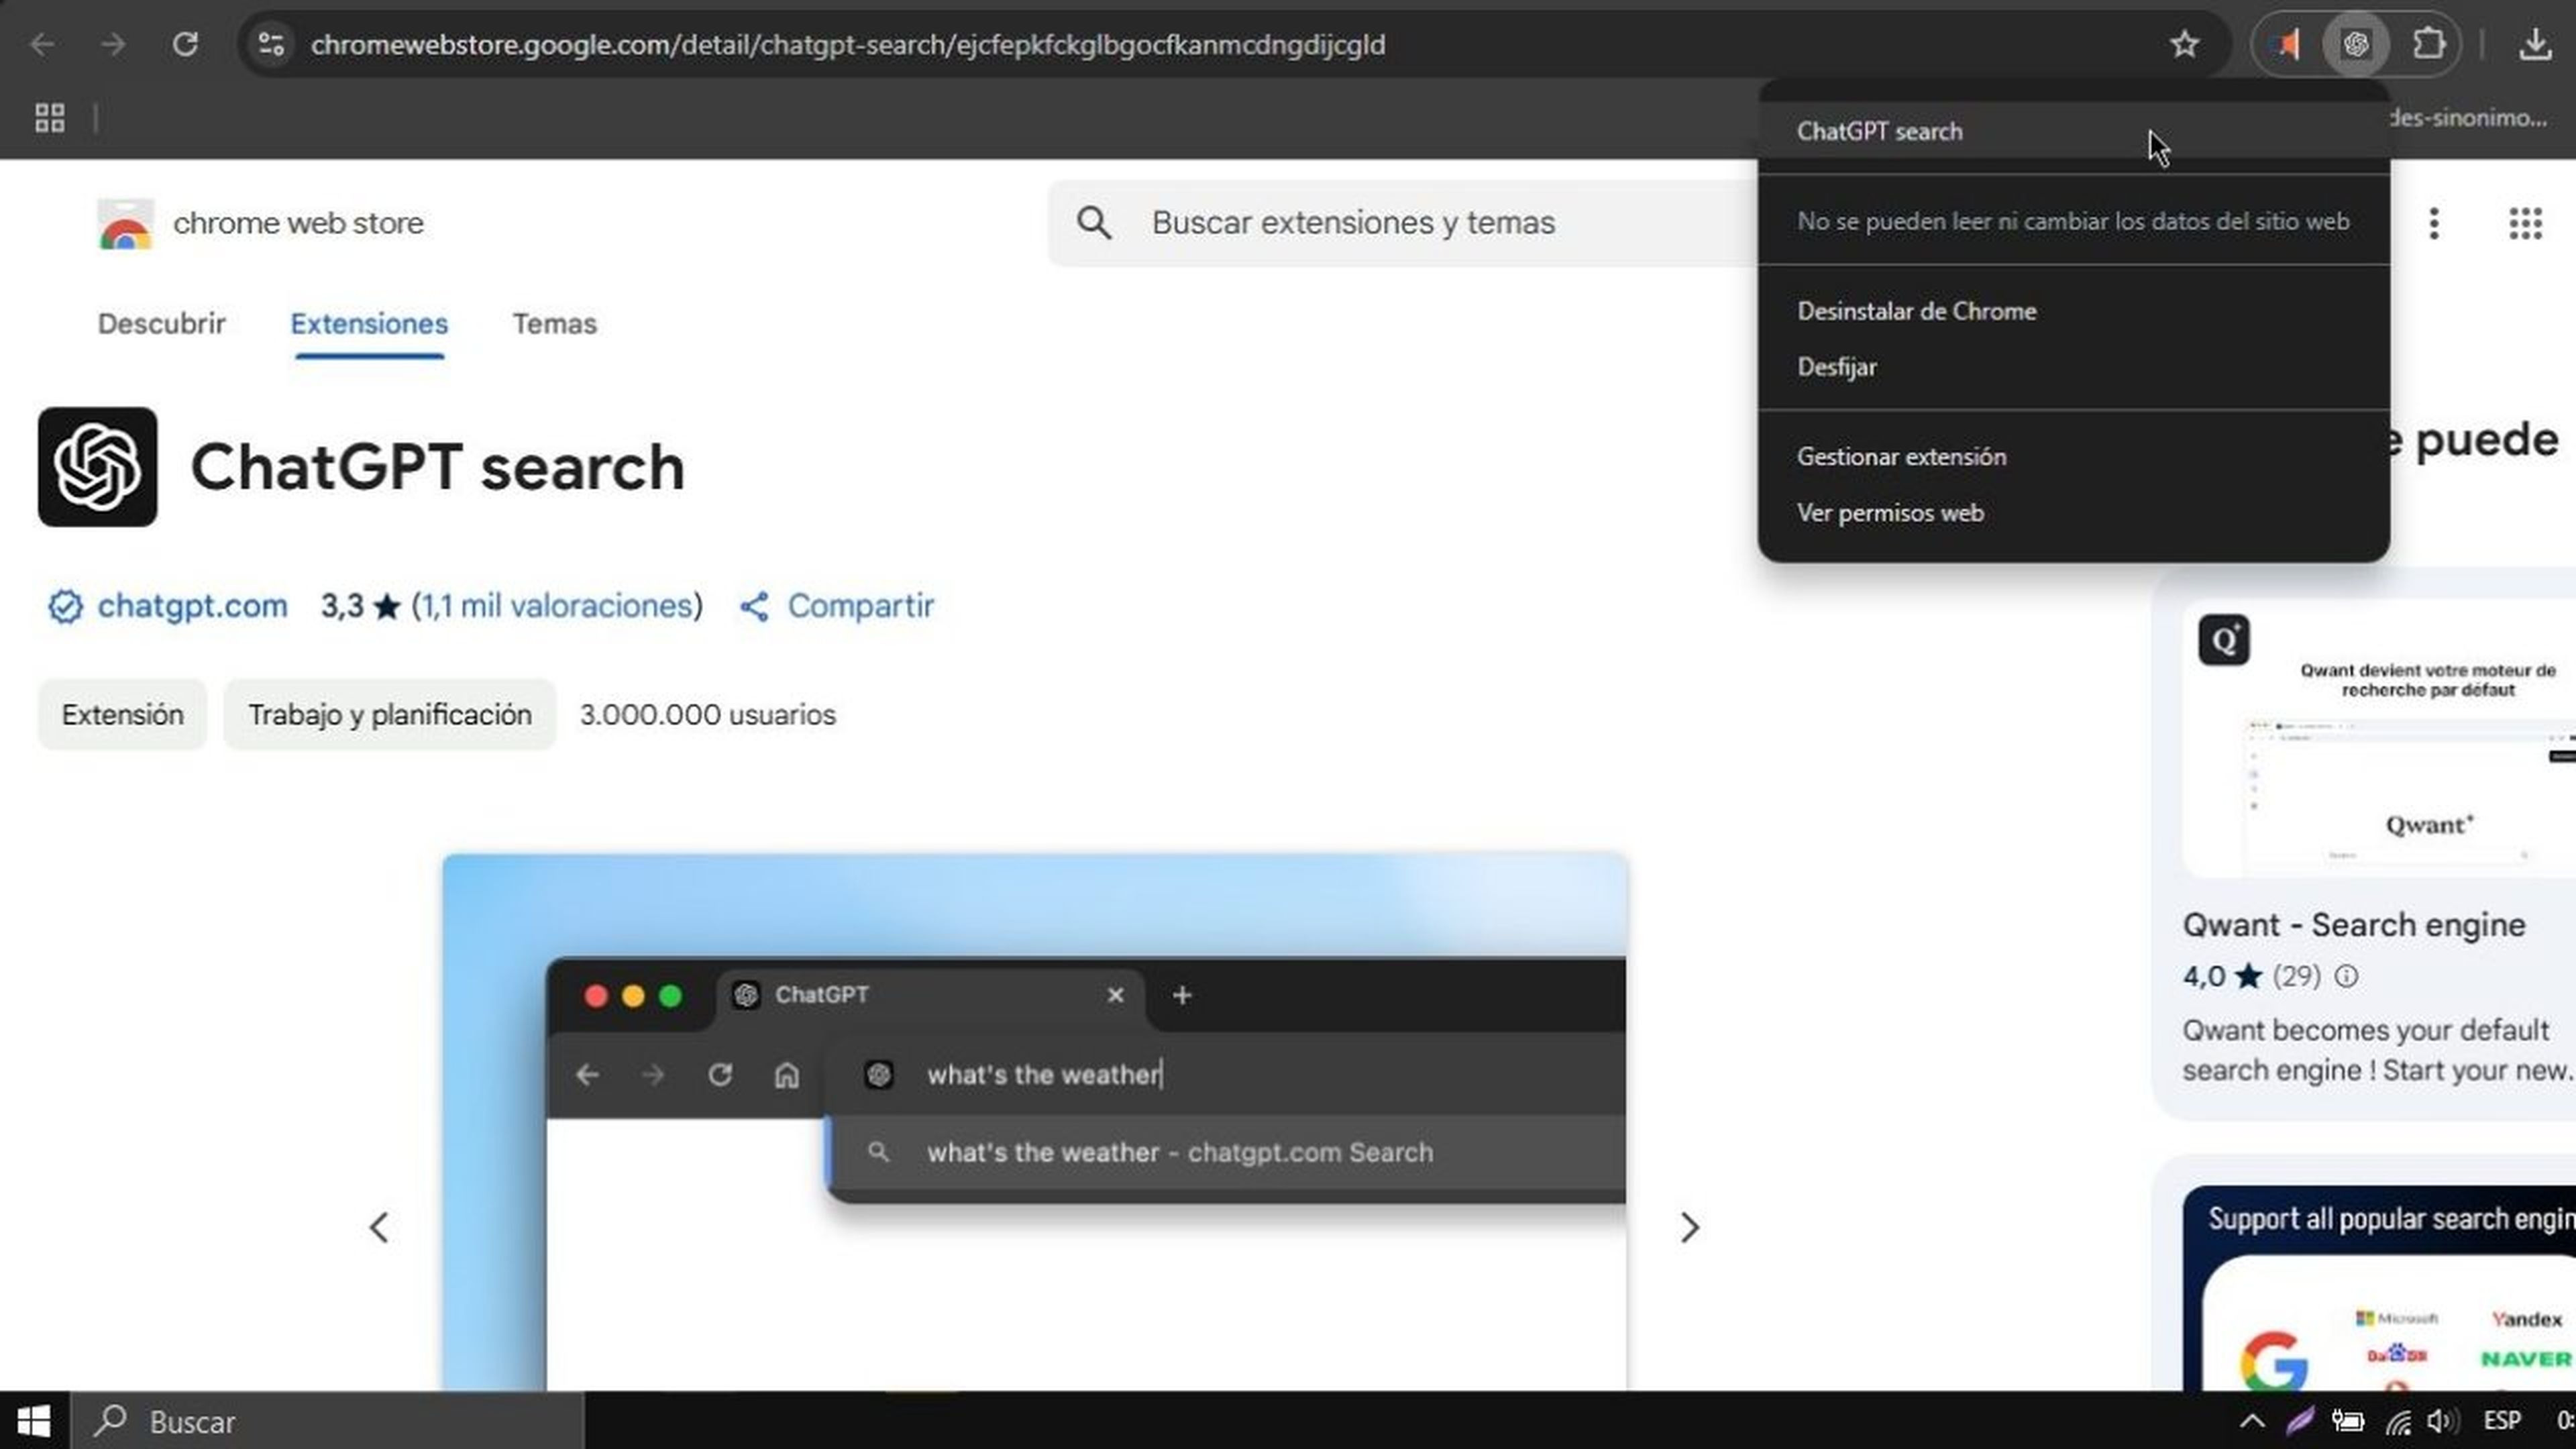Open the Extensions puzzle piece menu

(x=2429, y=44)
